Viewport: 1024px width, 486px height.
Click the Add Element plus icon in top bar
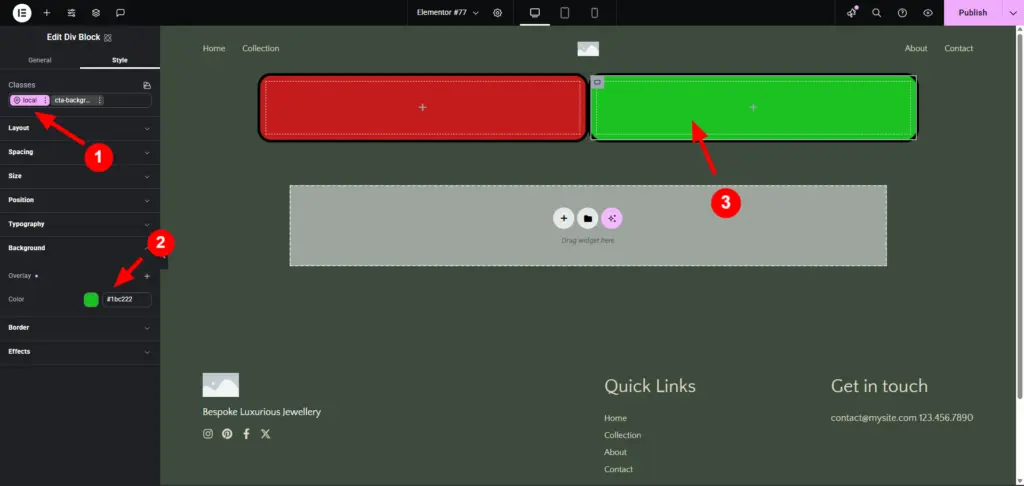46,12
